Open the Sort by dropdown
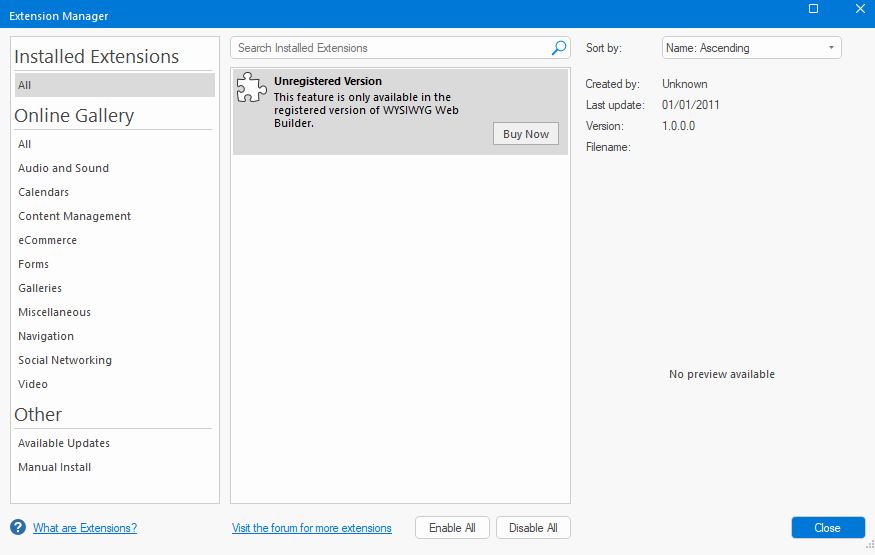This screenshot has width=875, height=555. 752,48
